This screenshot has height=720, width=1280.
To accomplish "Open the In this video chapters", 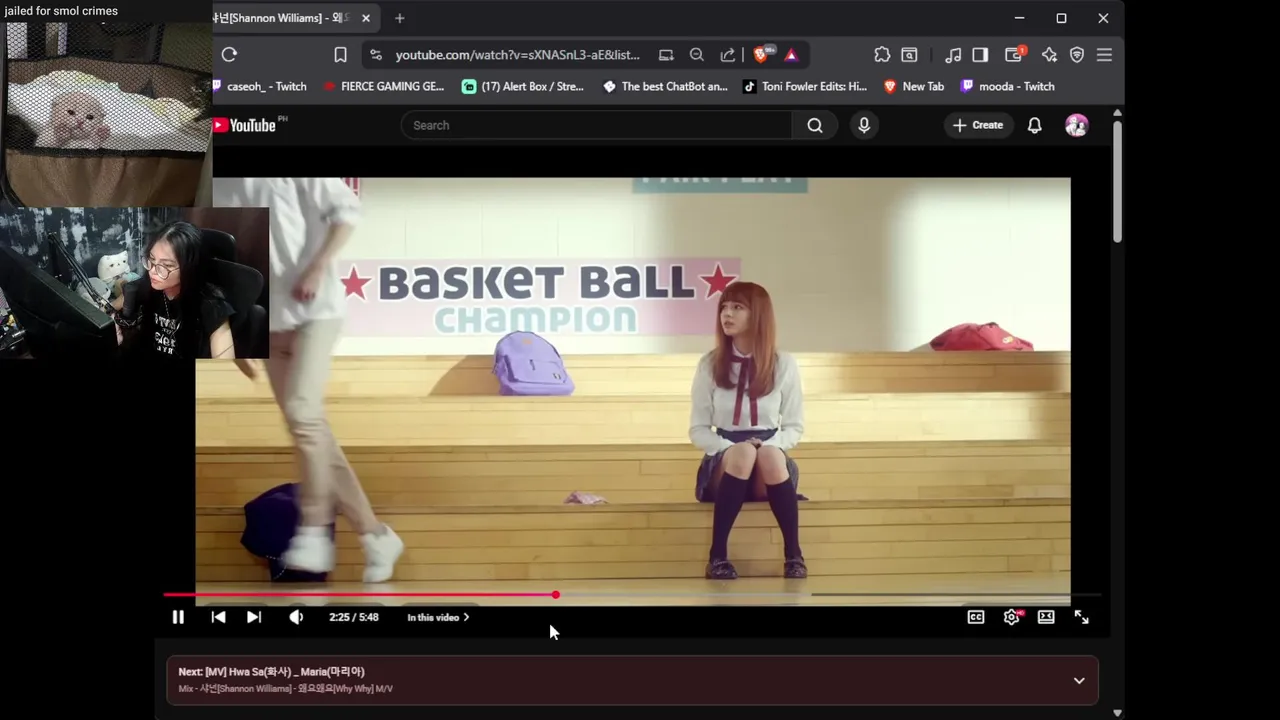I will coord(438,617).
